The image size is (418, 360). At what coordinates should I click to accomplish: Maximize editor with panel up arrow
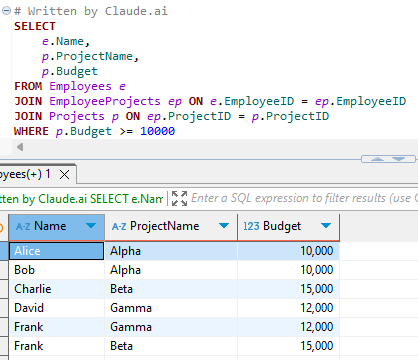coord(377,159)
